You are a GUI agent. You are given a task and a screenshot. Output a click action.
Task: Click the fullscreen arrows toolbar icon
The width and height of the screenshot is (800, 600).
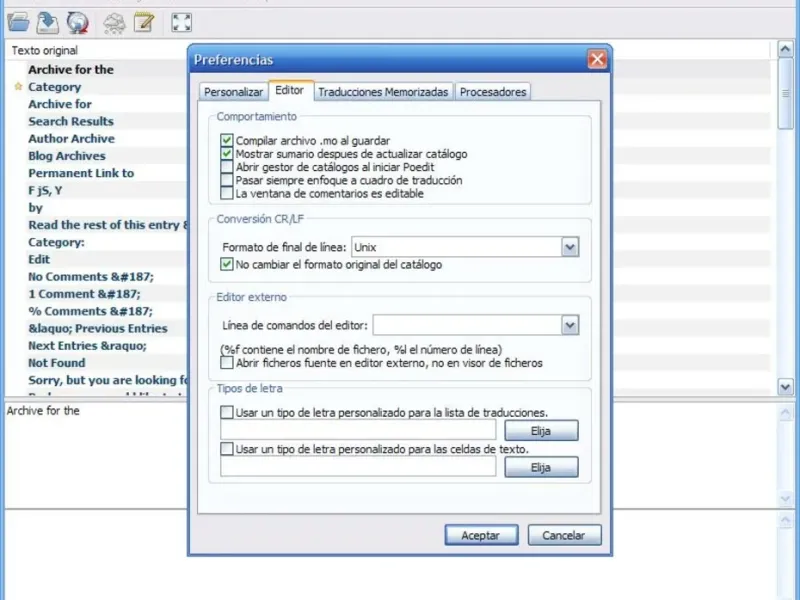click(x=182, y=22)
